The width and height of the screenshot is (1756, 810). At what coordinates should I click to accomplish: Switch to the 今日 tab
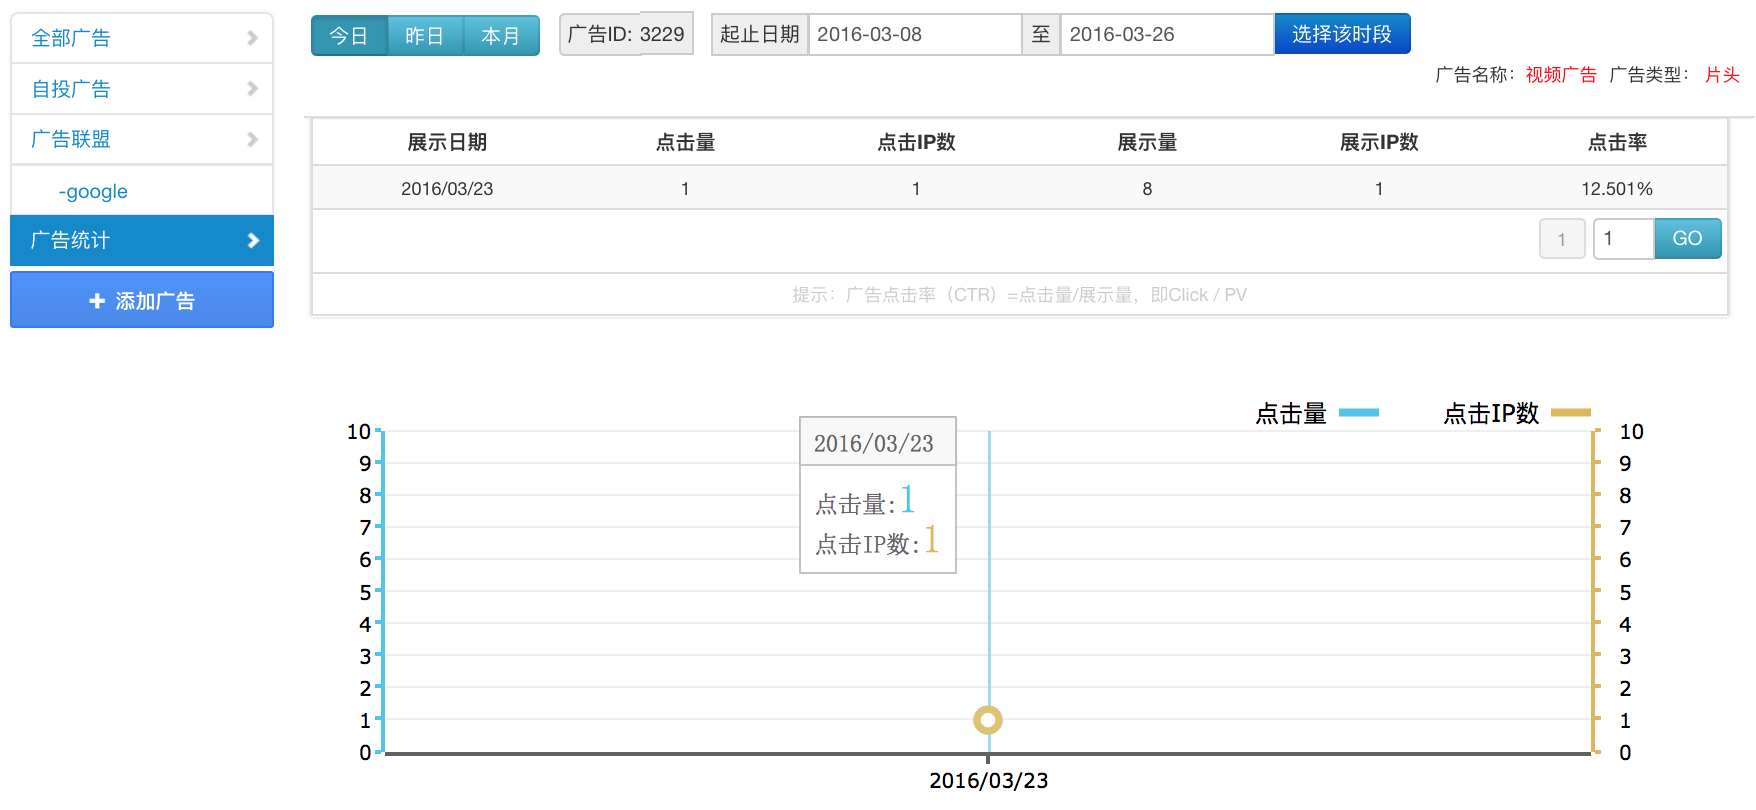click(349, 36)
